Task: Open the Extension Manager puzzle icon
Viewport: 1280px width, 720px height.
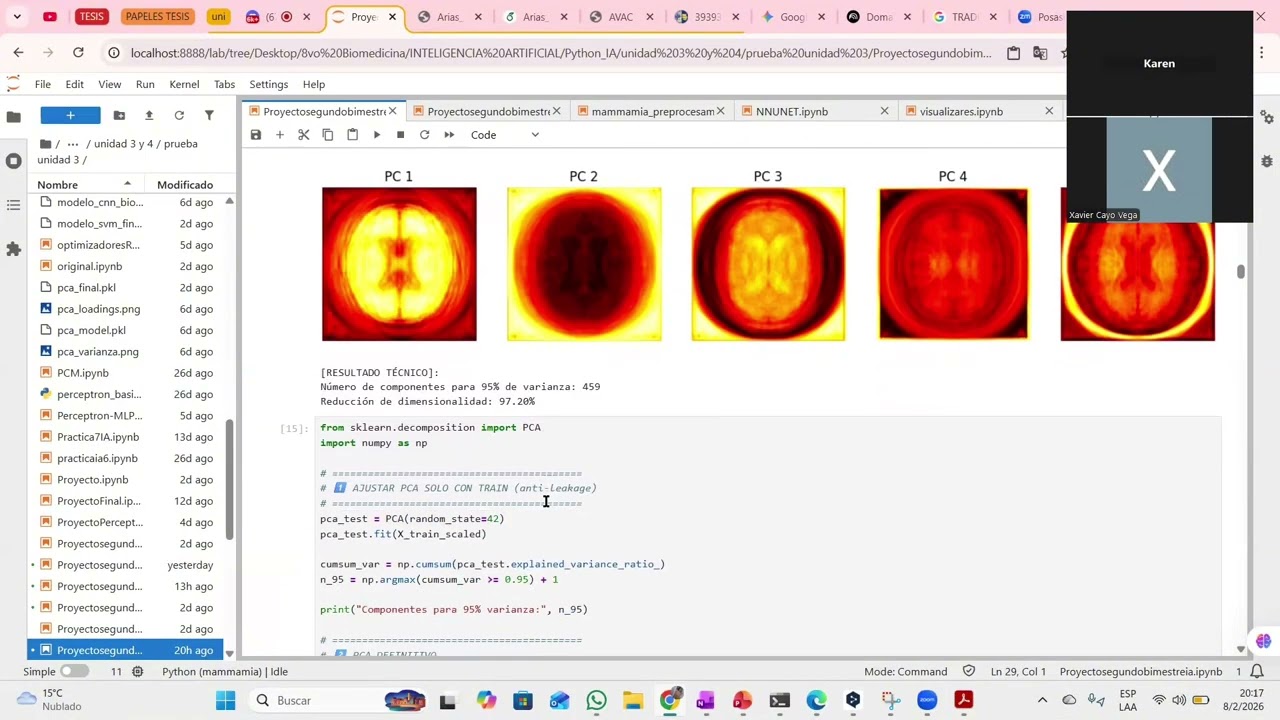Action: (14, 249)
